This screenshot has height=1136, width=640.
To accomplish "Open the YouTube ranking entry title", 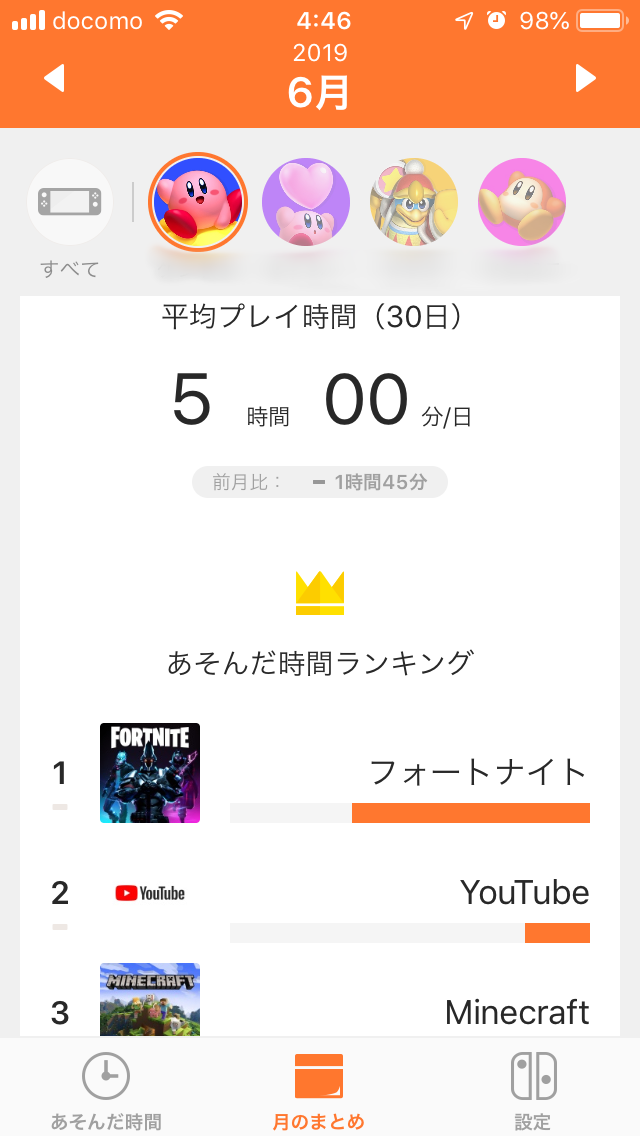I will [x=525, y=893].
